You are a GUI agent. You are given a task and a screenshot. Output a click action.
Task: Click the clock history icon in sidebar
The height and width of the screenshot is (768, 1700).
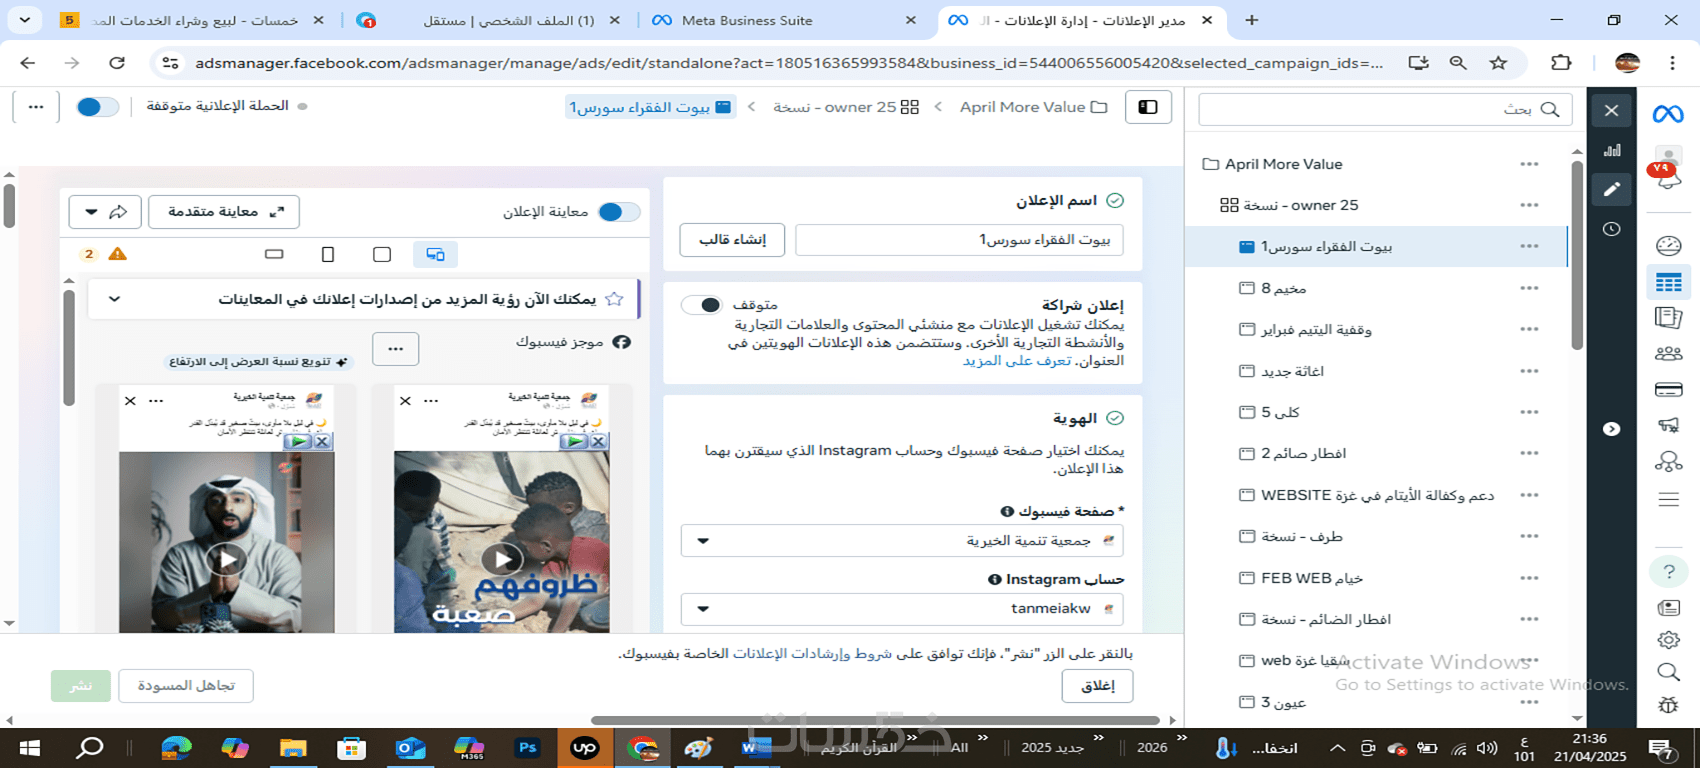click(x=1611, y=229)
